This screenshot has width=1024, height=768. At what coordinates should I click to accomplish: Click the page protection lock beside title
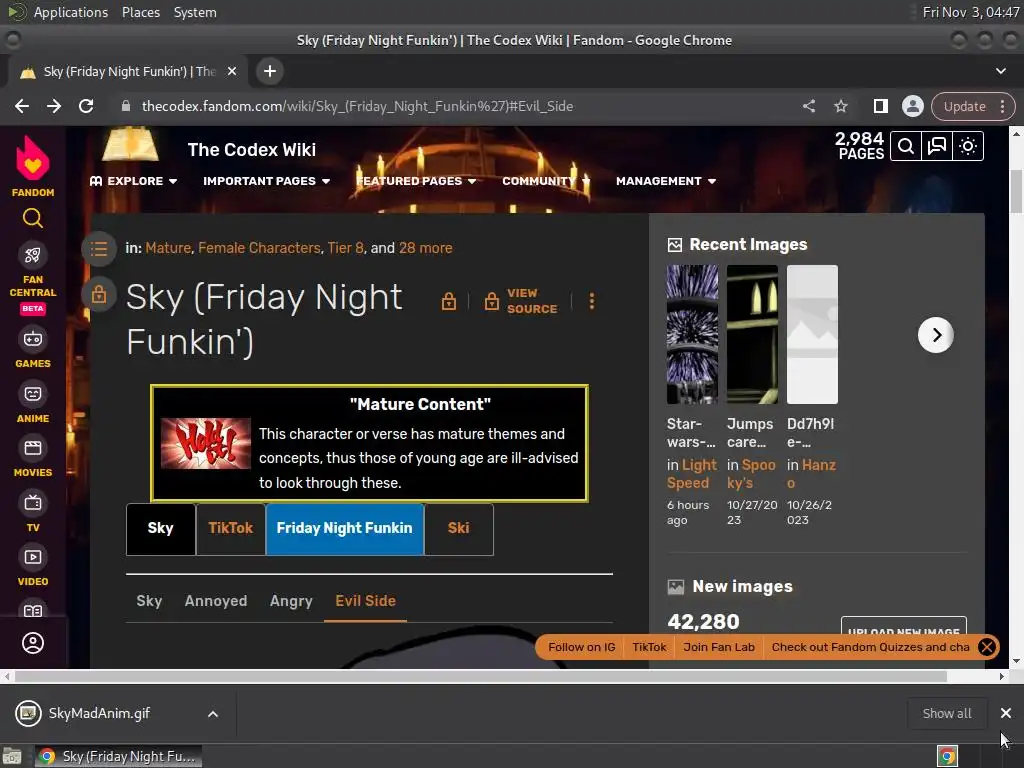coord(449,301)
